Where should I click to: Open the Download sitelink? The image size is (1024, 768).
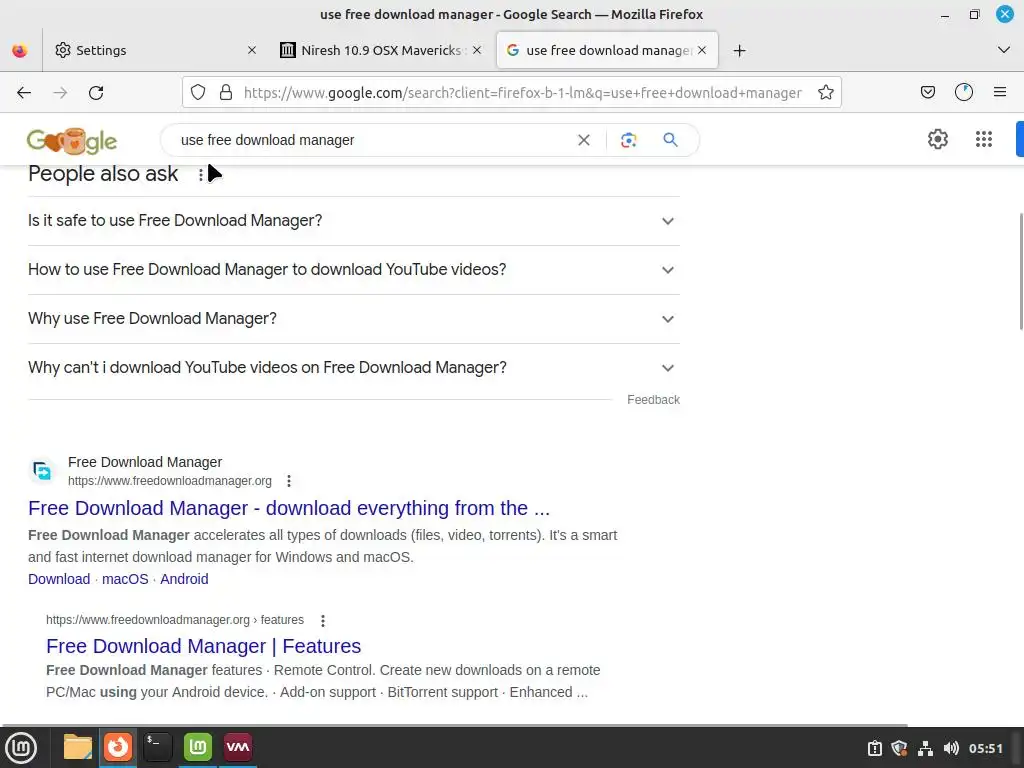tap(59, 579)
